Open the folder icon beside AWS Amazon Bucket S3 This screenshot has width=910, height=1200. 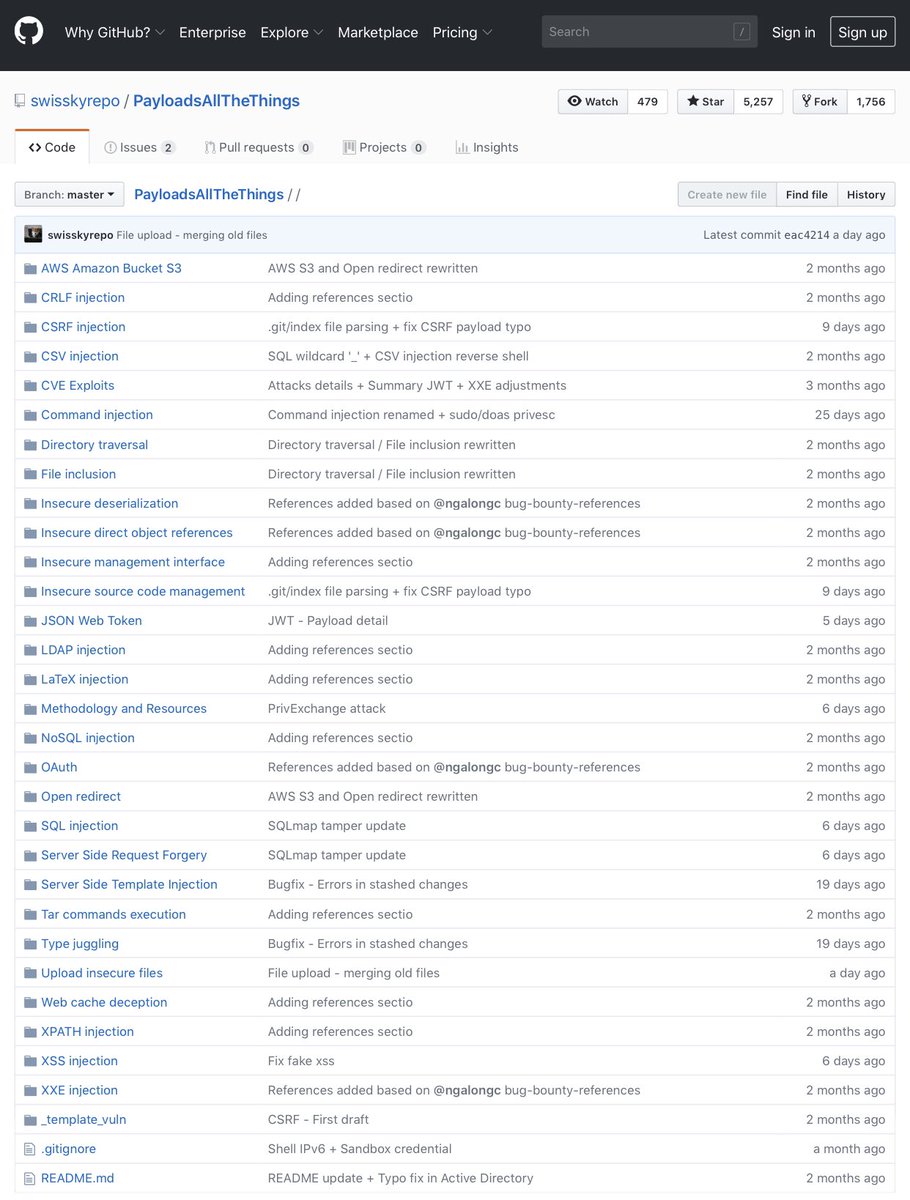(30, 268)
